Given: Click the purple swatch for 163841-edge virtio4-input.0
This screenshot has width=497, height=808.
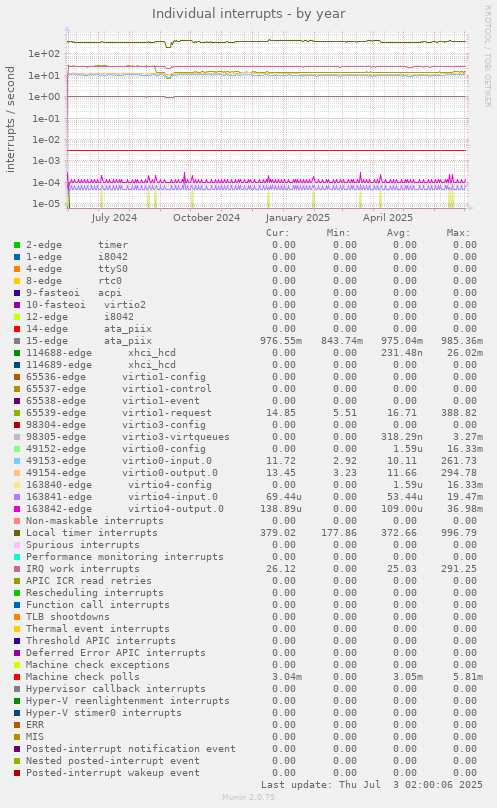Looking at the screenshot, I should [17, 497].
